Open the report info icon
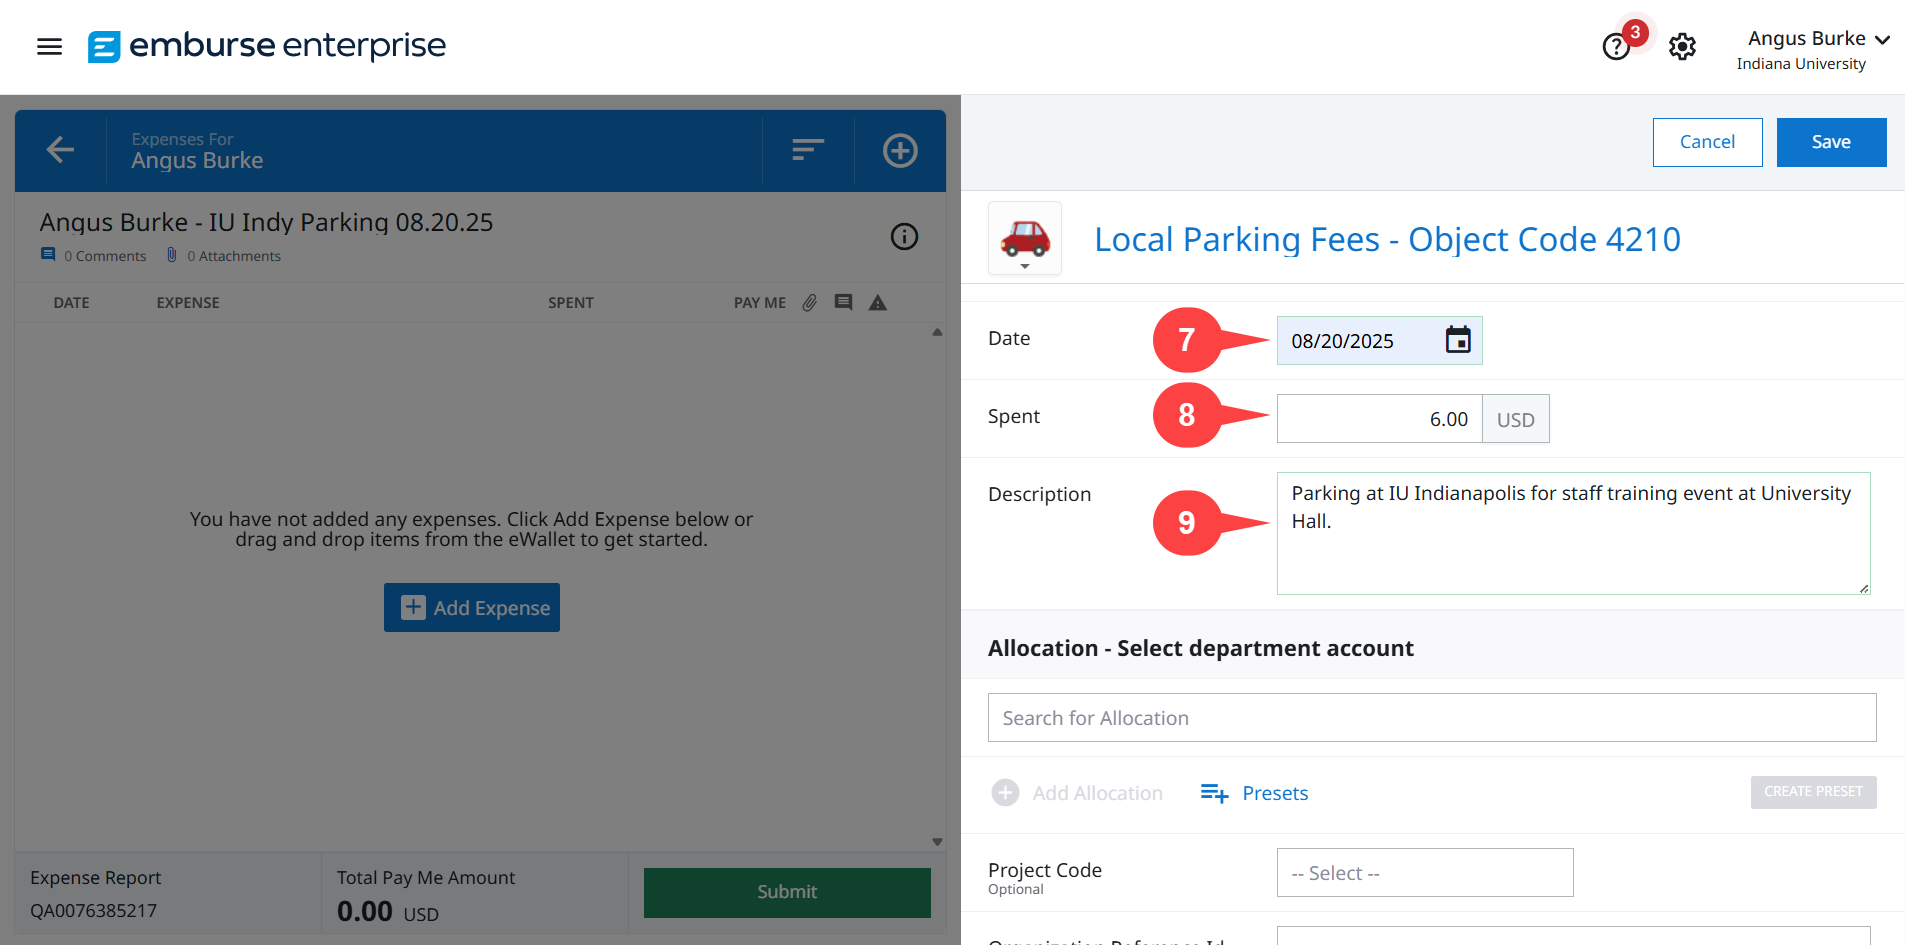Screen dimensions: 1905x945 pyautogui.click(x=904, y=237)
